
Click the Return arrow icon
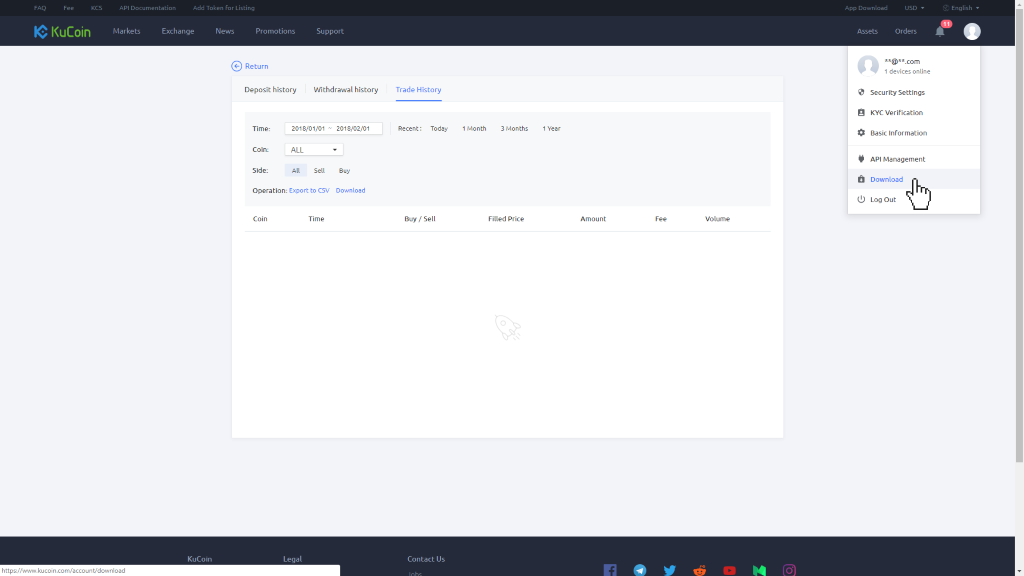tap(237, 66)
